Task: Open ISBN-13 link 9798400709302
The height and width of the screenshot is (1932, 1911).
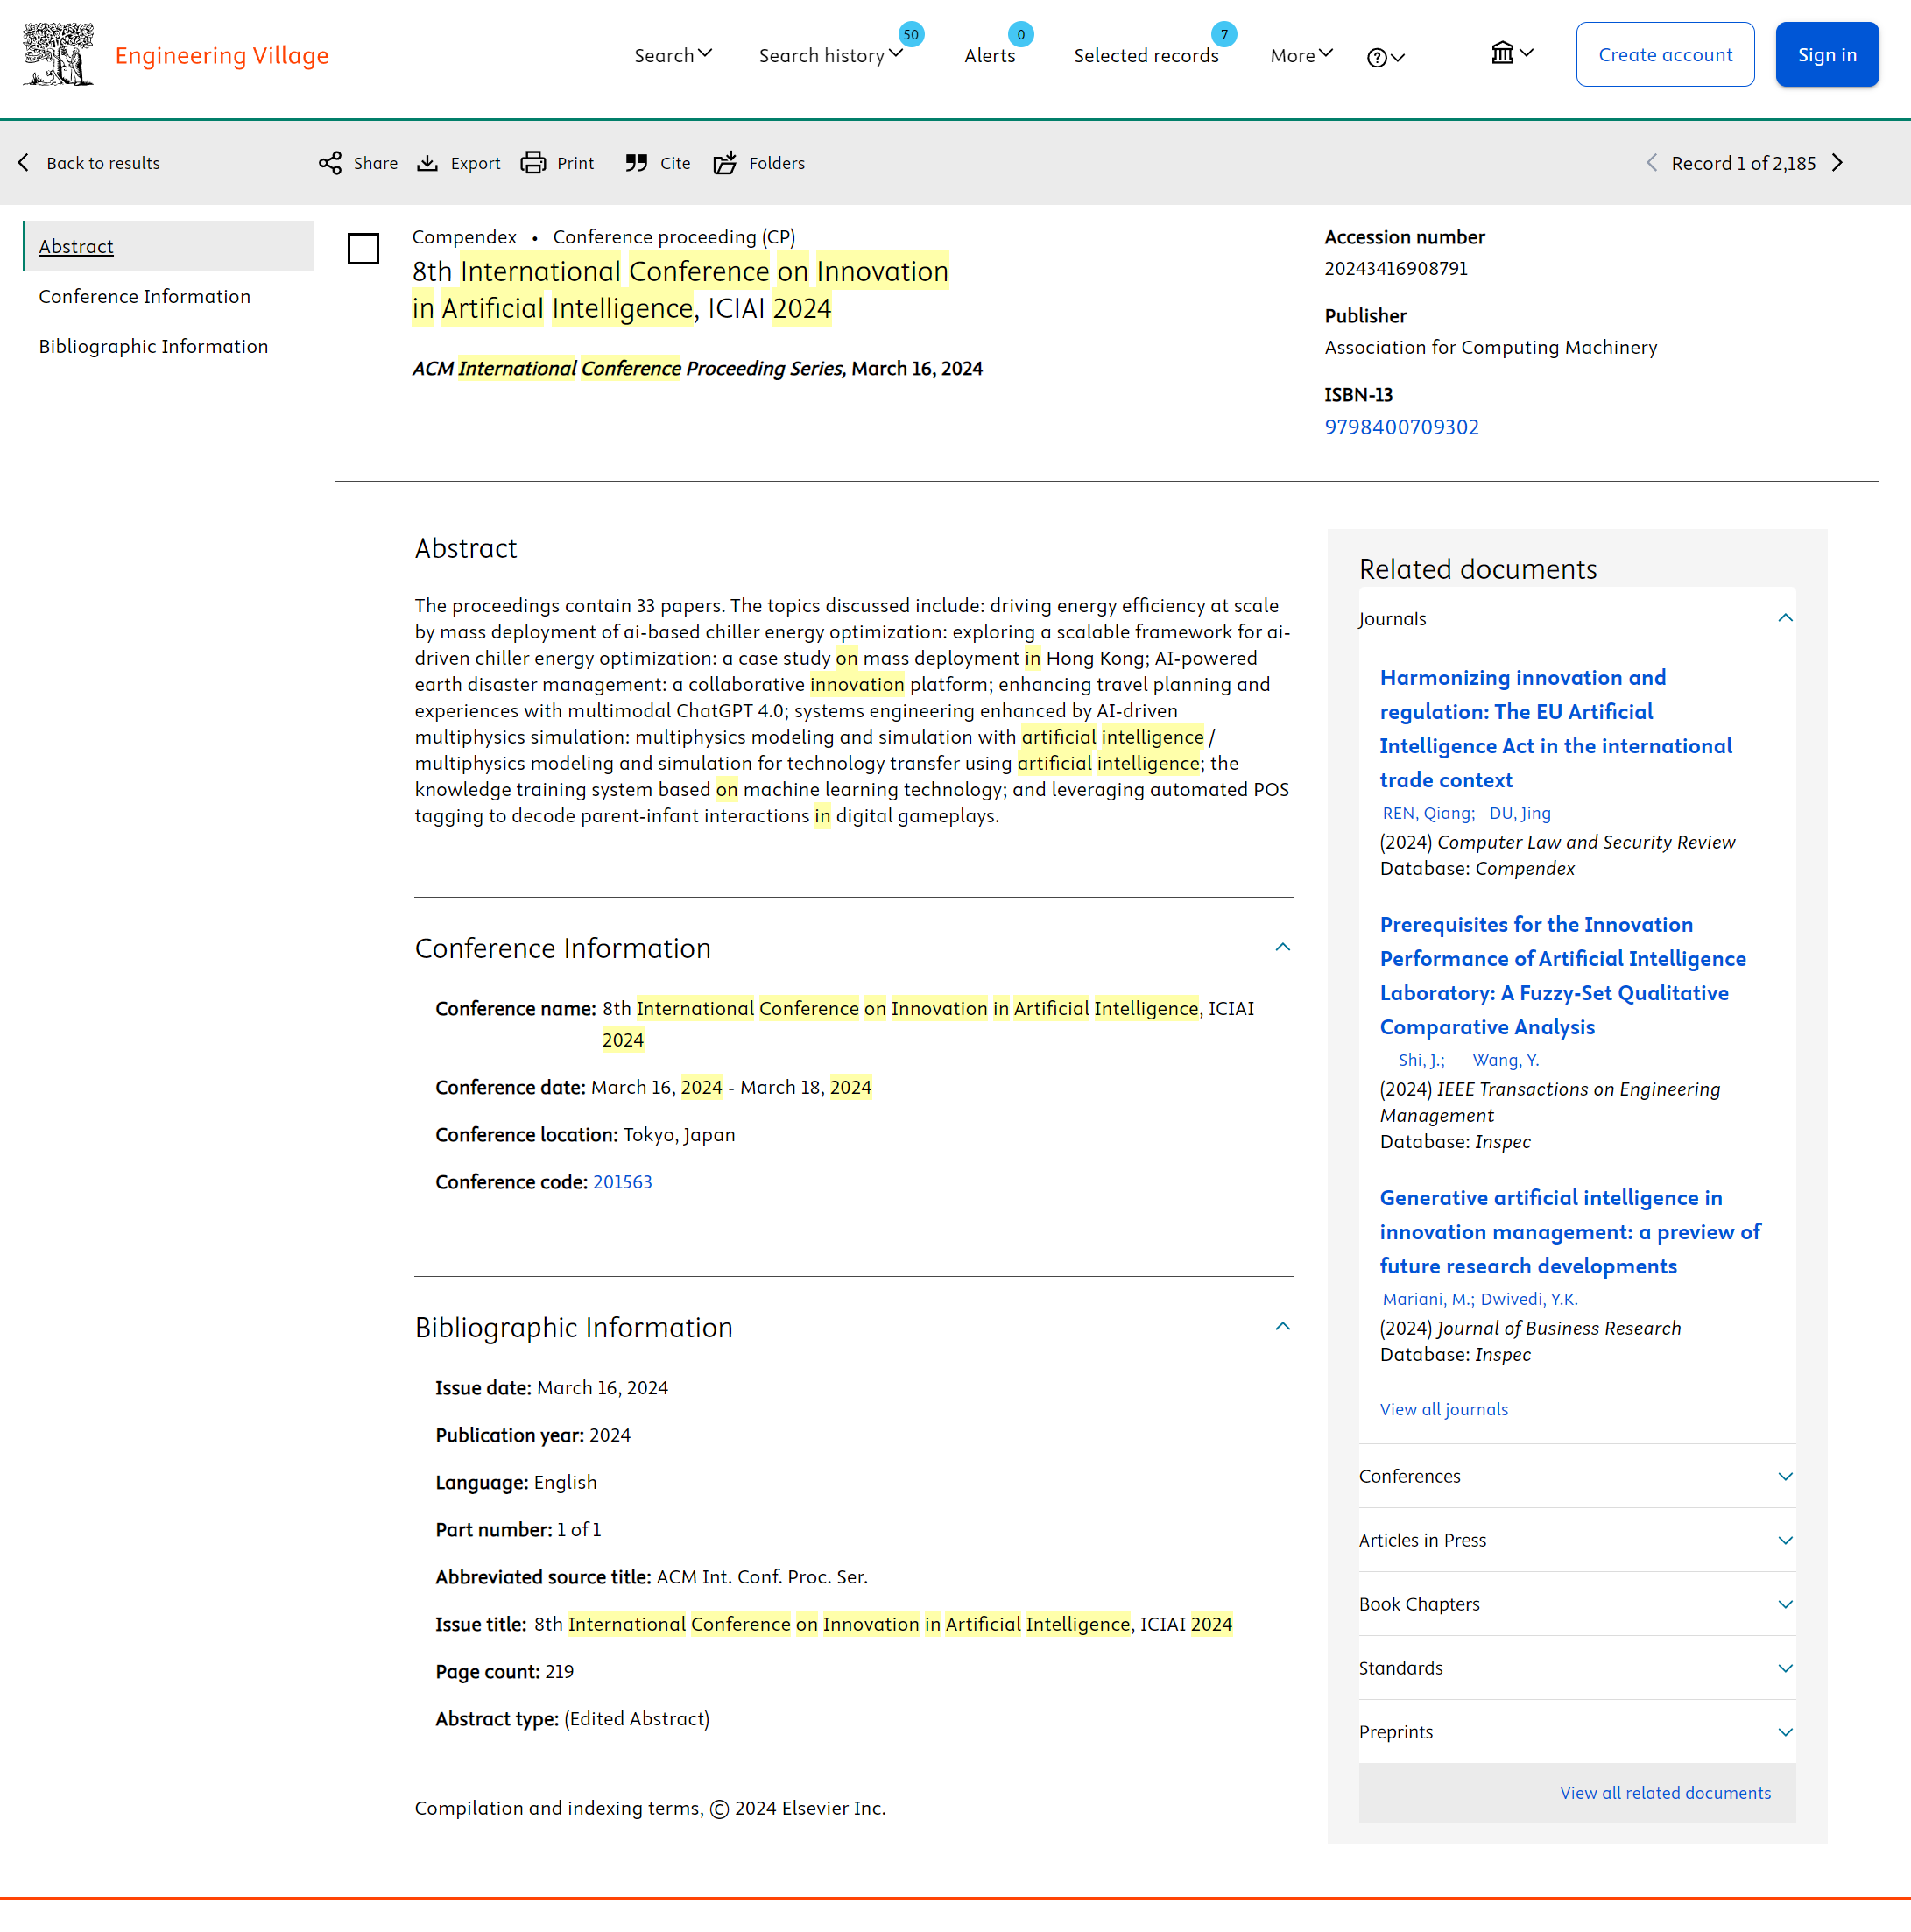Action: (1401, 427)
